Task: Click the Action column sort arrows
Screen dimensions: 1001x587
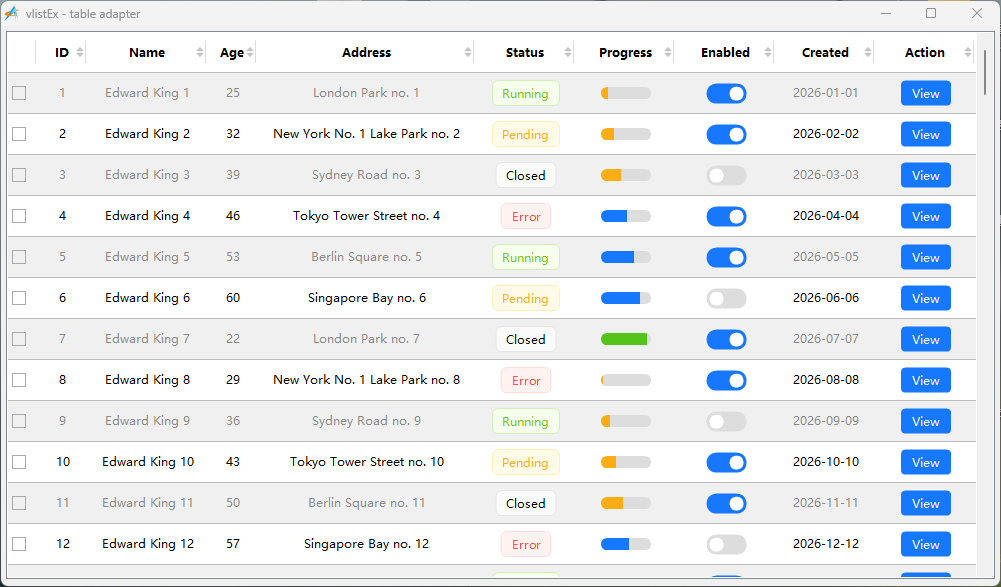Action: coord(968,52)
